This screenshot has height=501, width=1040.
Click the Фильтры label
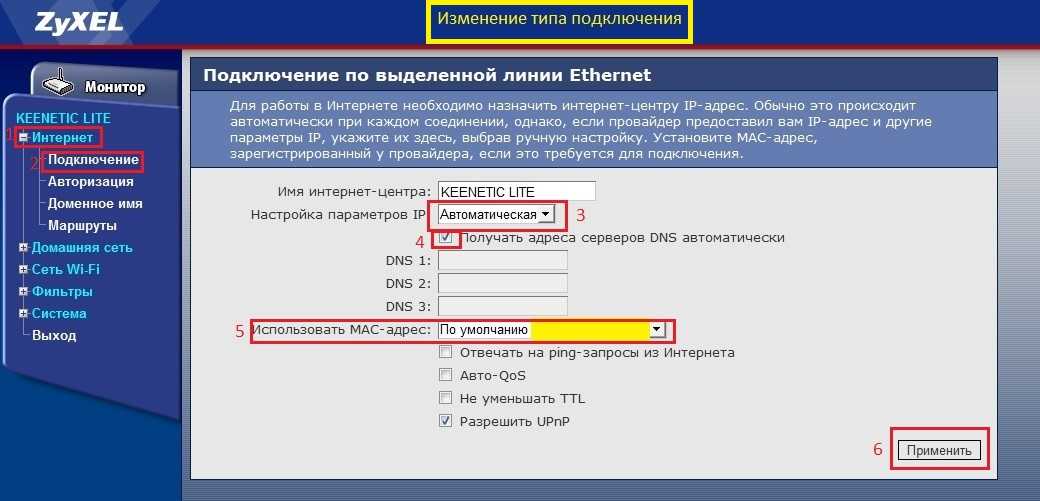(x=62, y=291)
